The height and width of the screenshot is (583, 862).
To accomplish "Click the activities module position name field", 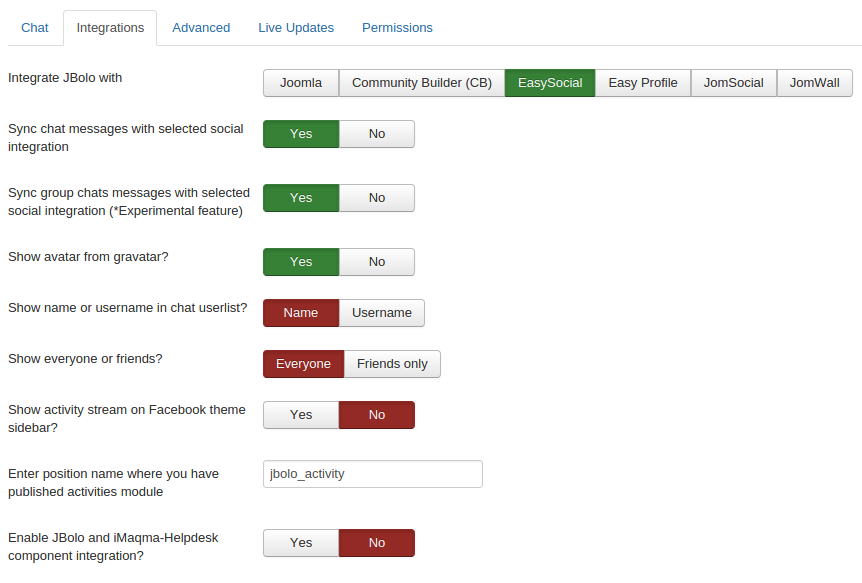I will [x=372, y=474].
